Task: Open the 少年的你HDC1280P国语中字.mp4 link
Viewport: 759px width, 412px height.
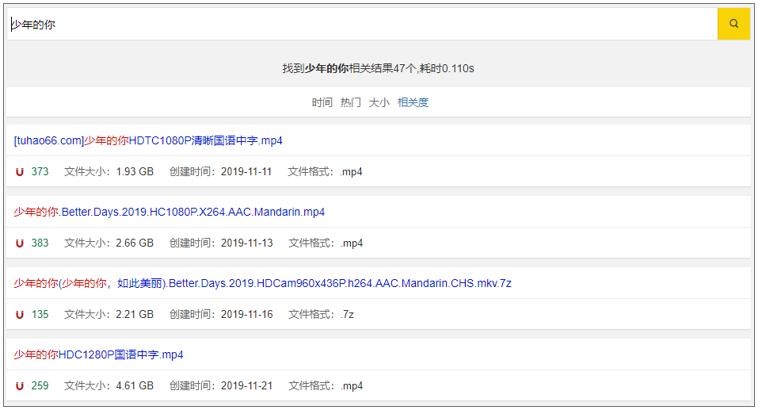Action: point(98,355)
